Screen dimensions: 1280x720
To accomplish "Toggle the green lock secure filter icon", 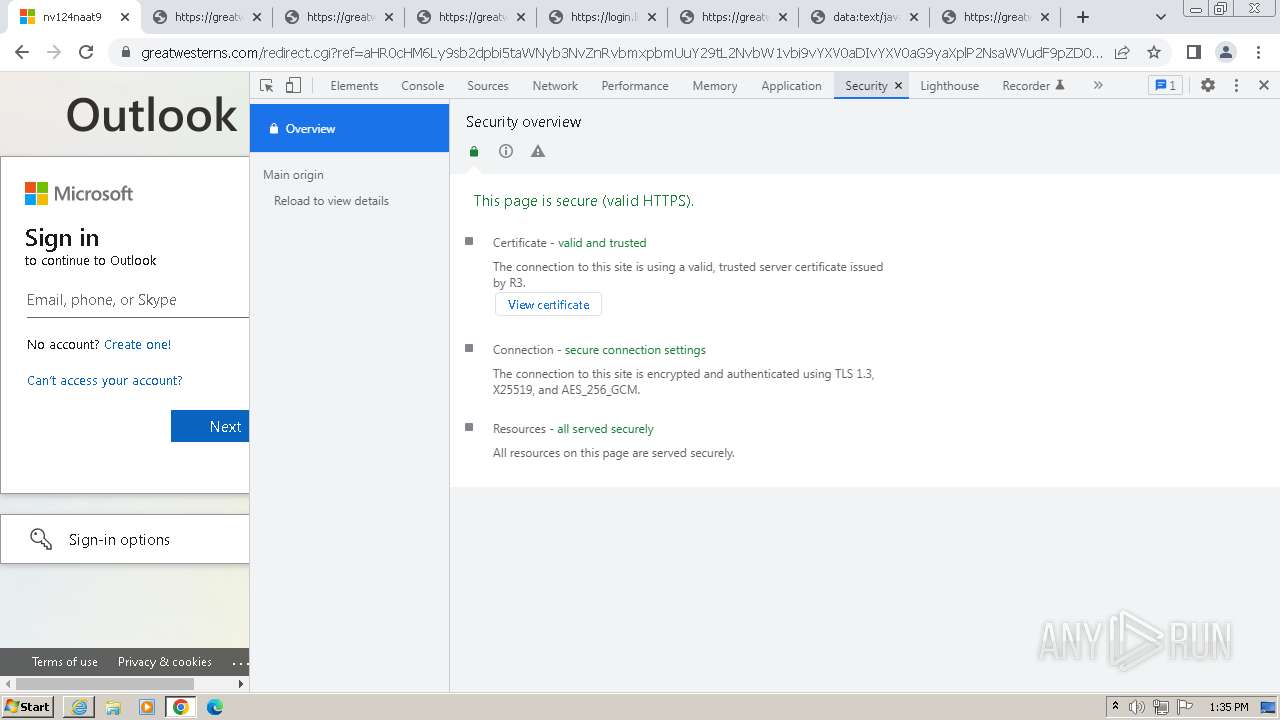I will click(474, 151).
